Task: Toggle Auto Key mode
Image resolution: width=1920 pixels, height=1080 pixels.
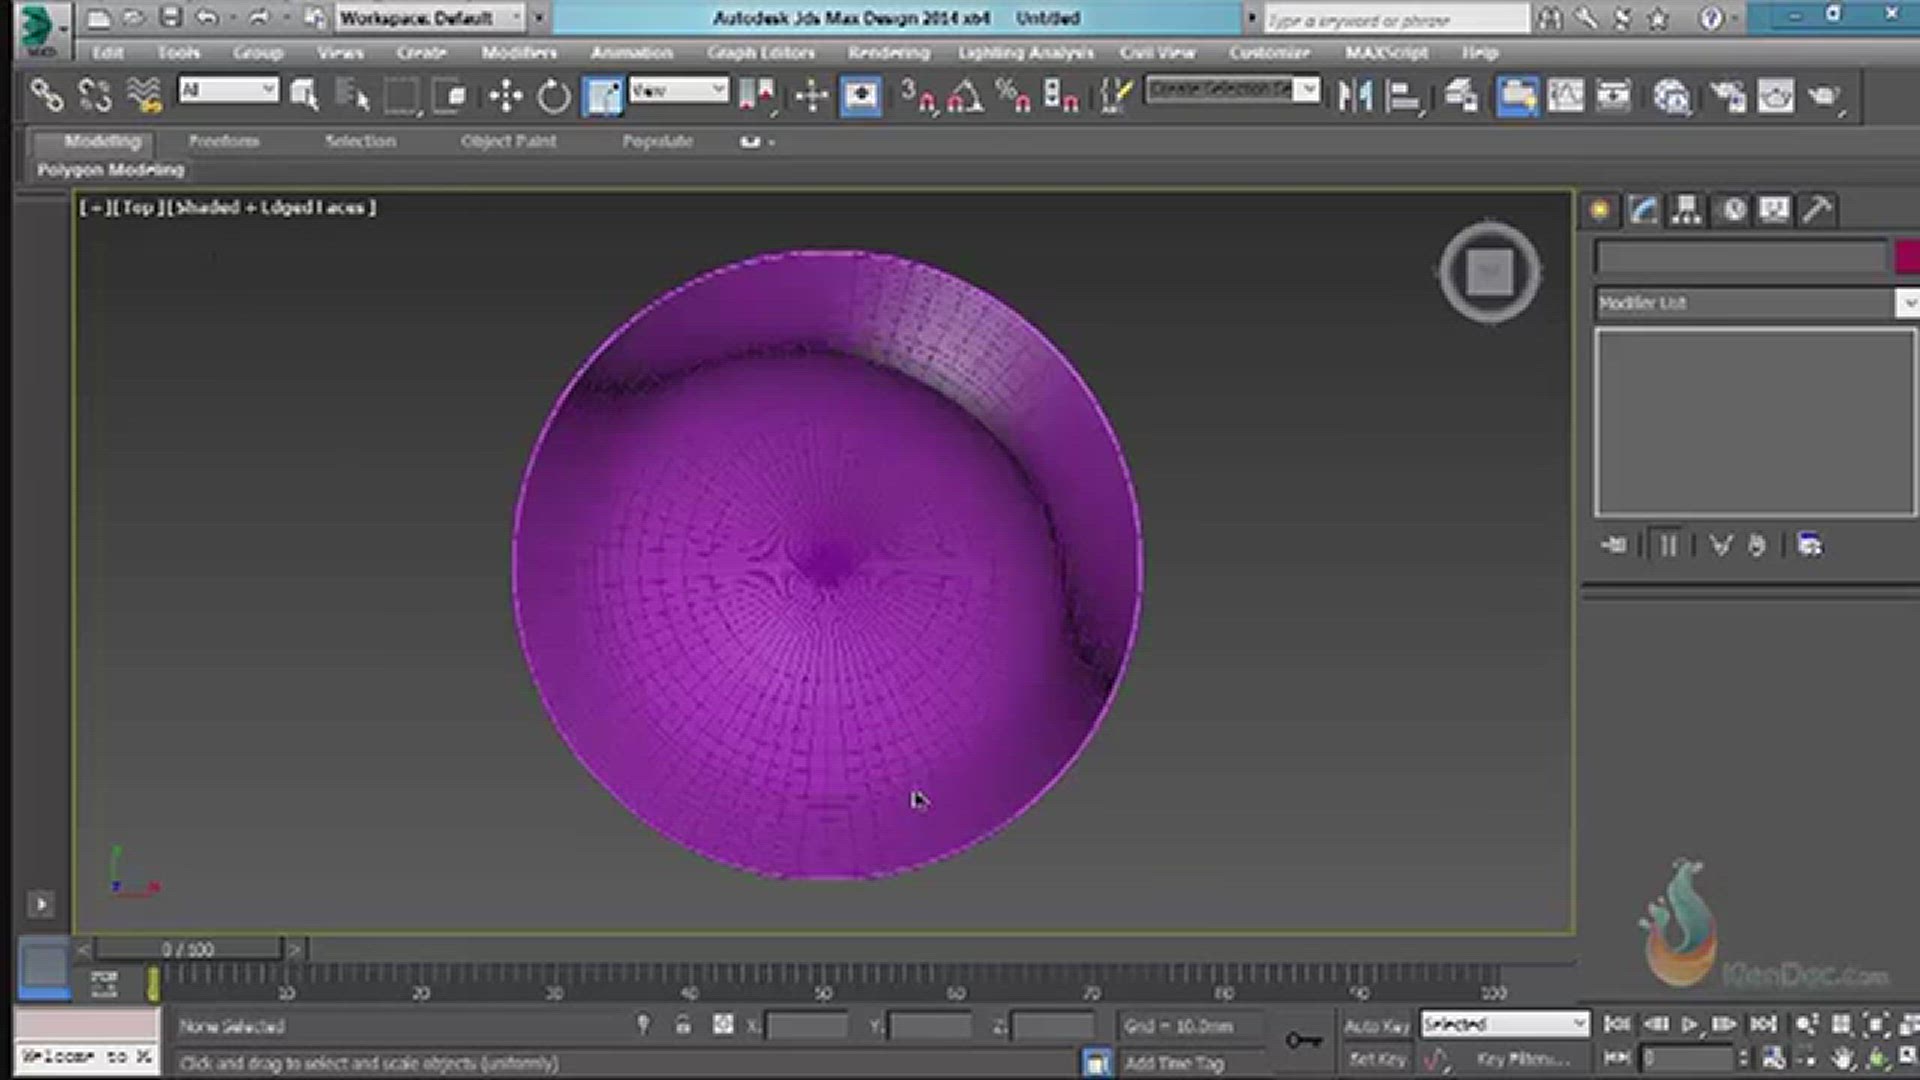Action: coord(1376,1026)
